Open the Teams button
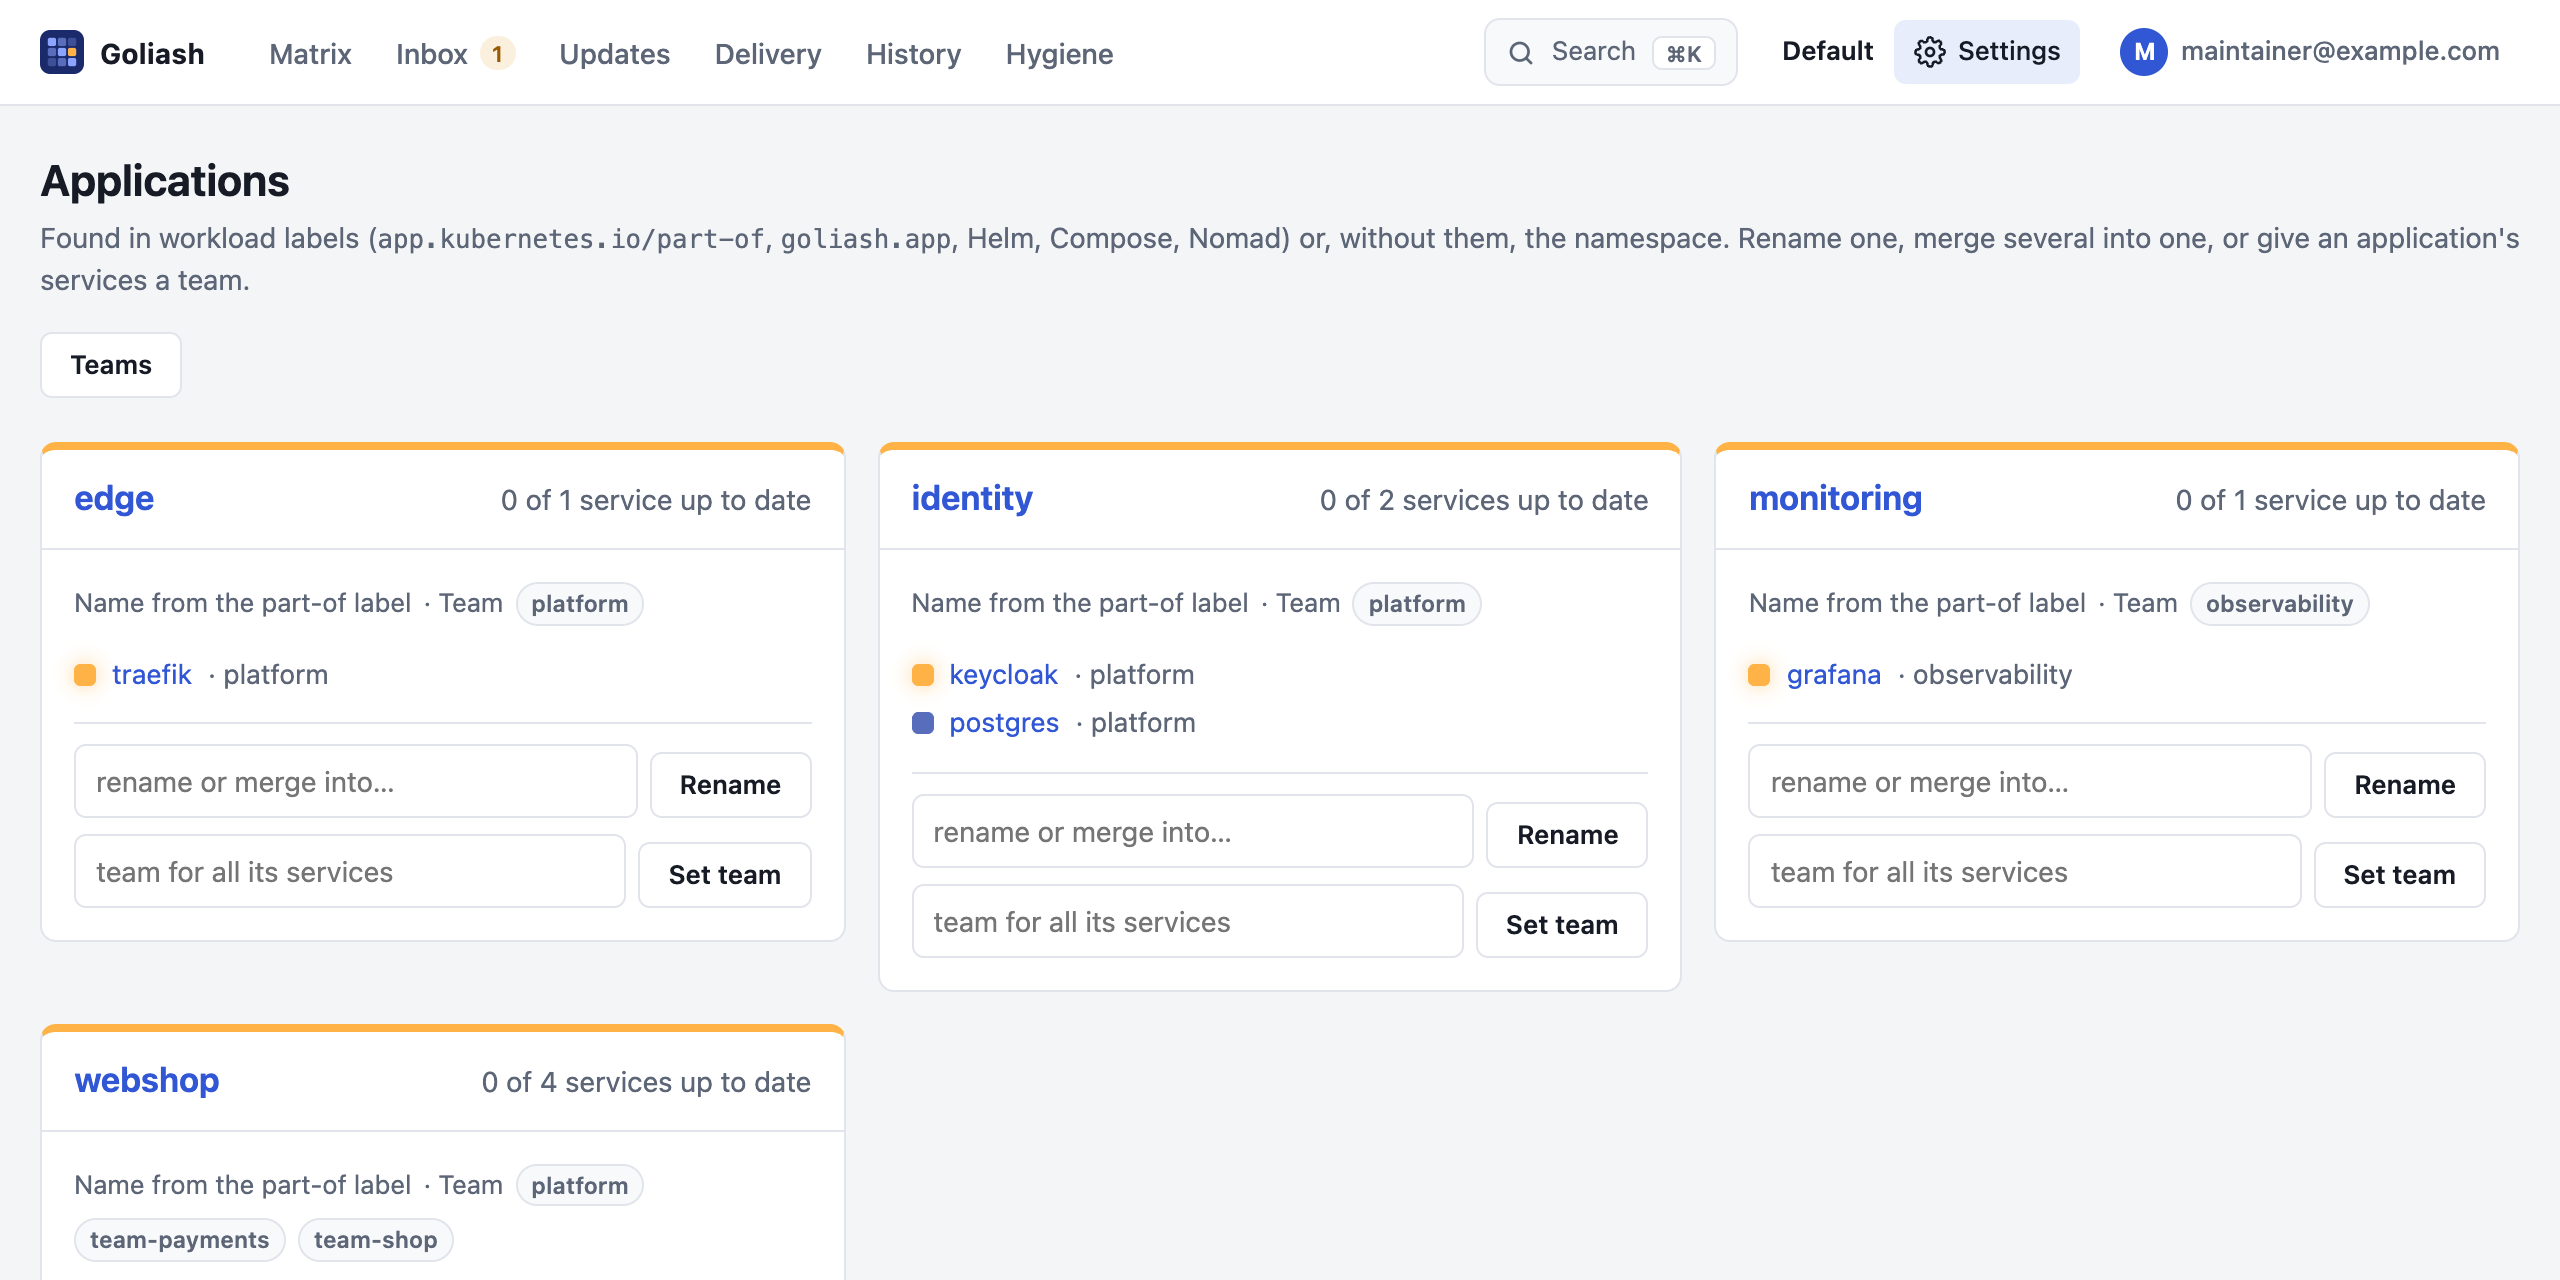 [111, 365]
